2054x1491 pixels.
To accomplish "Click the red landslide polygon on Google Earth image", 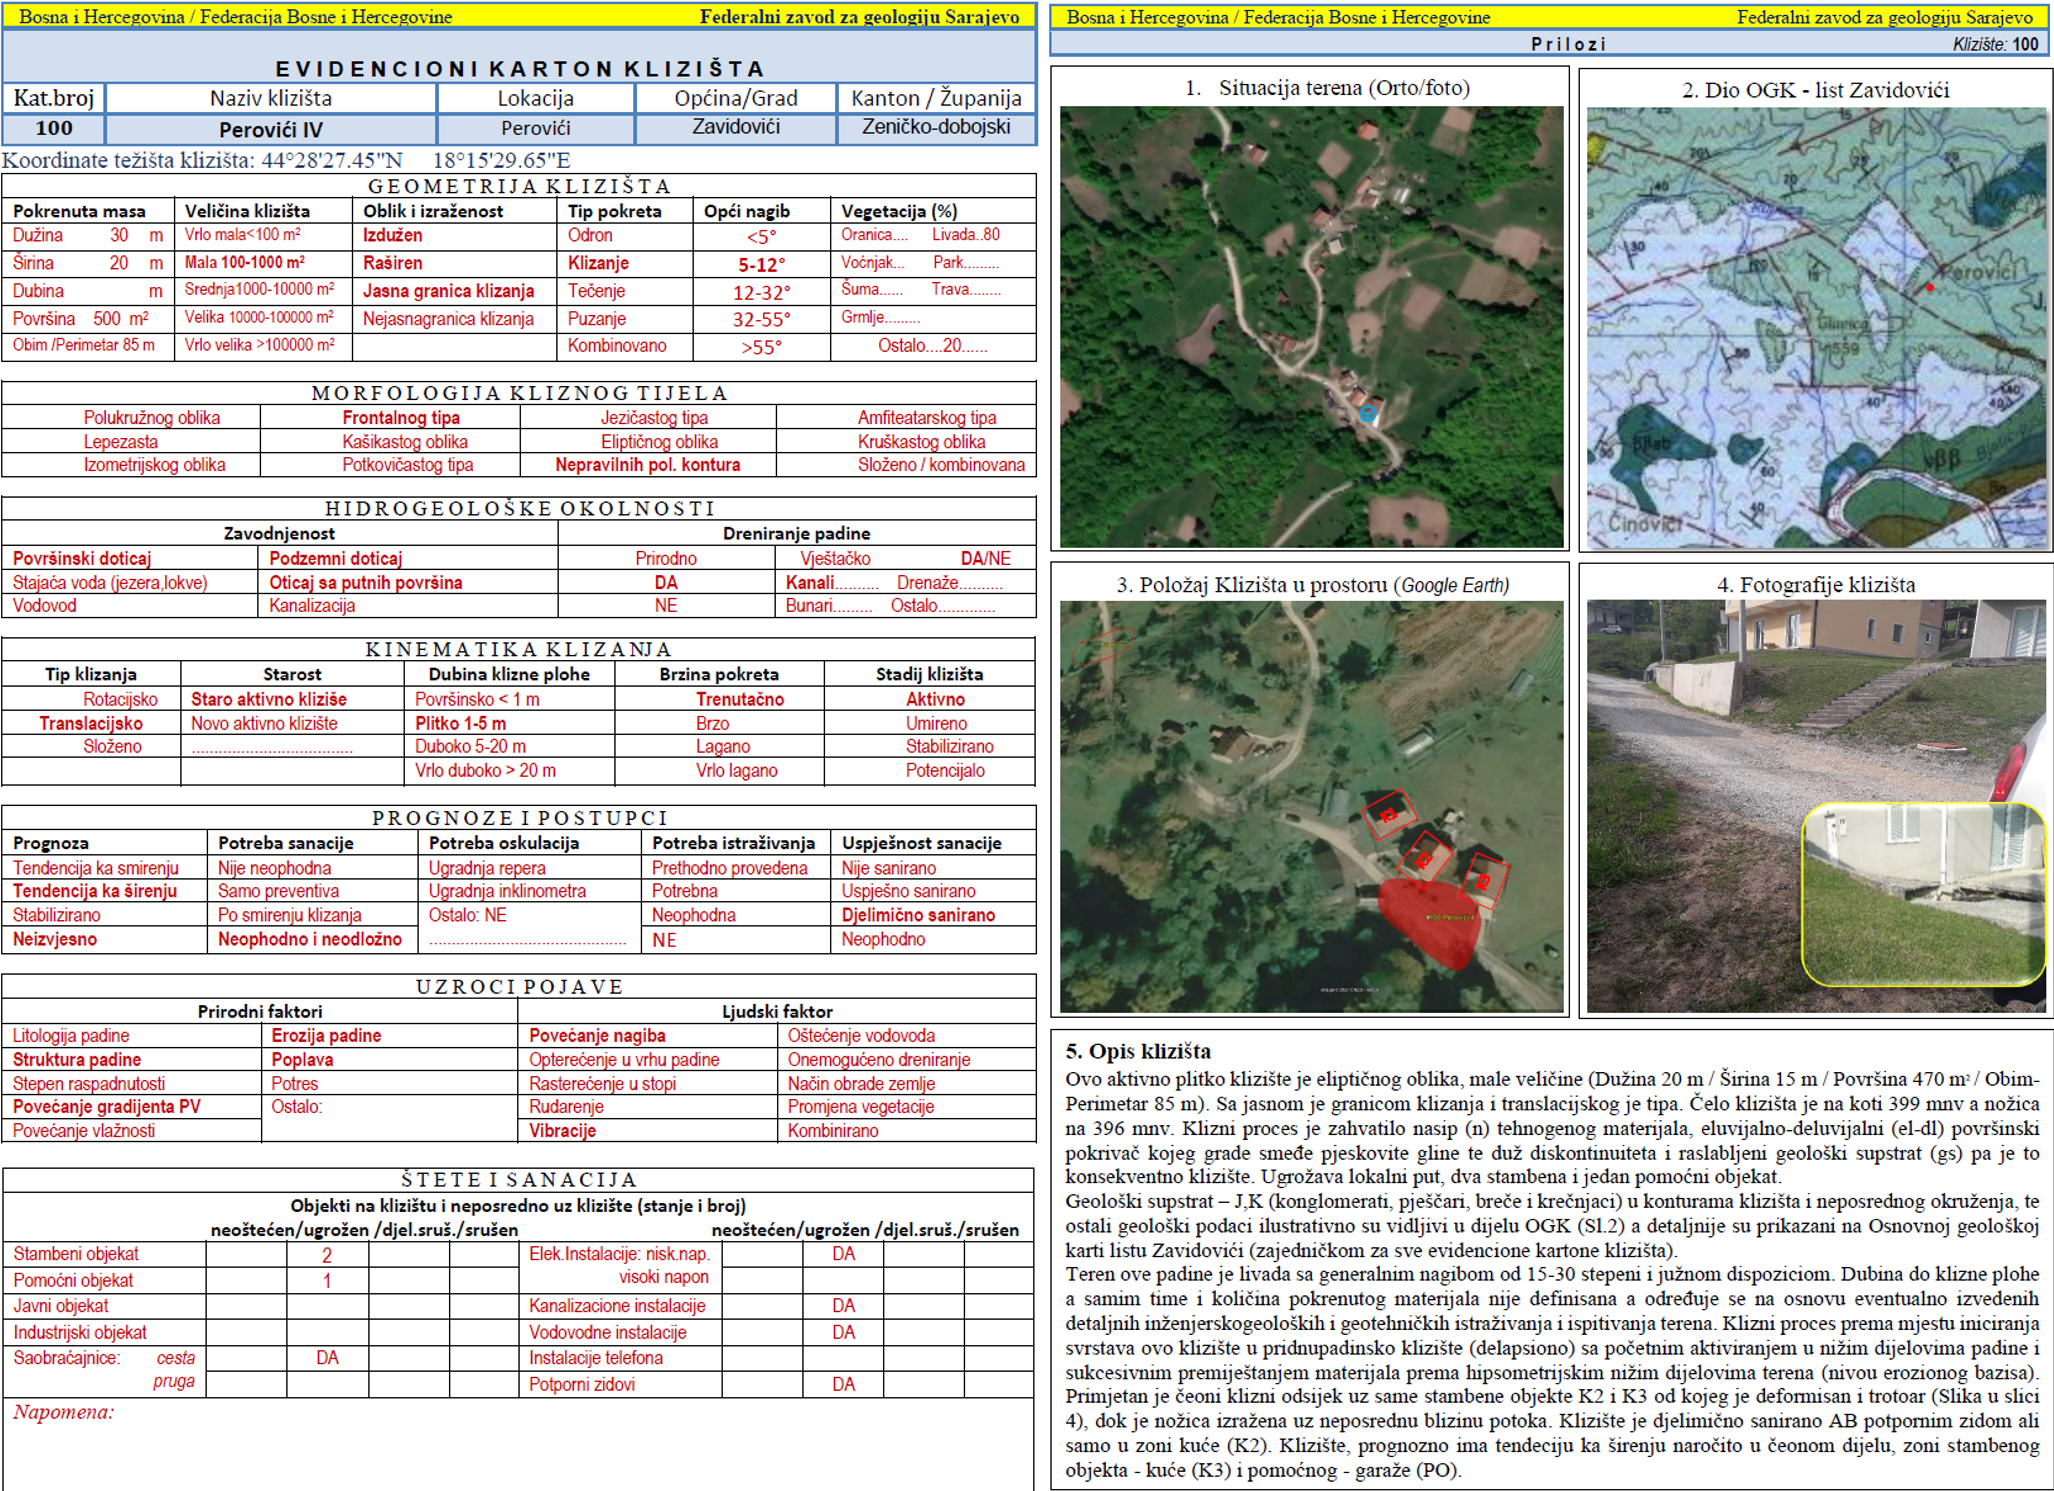I will tap(1428, 922).
